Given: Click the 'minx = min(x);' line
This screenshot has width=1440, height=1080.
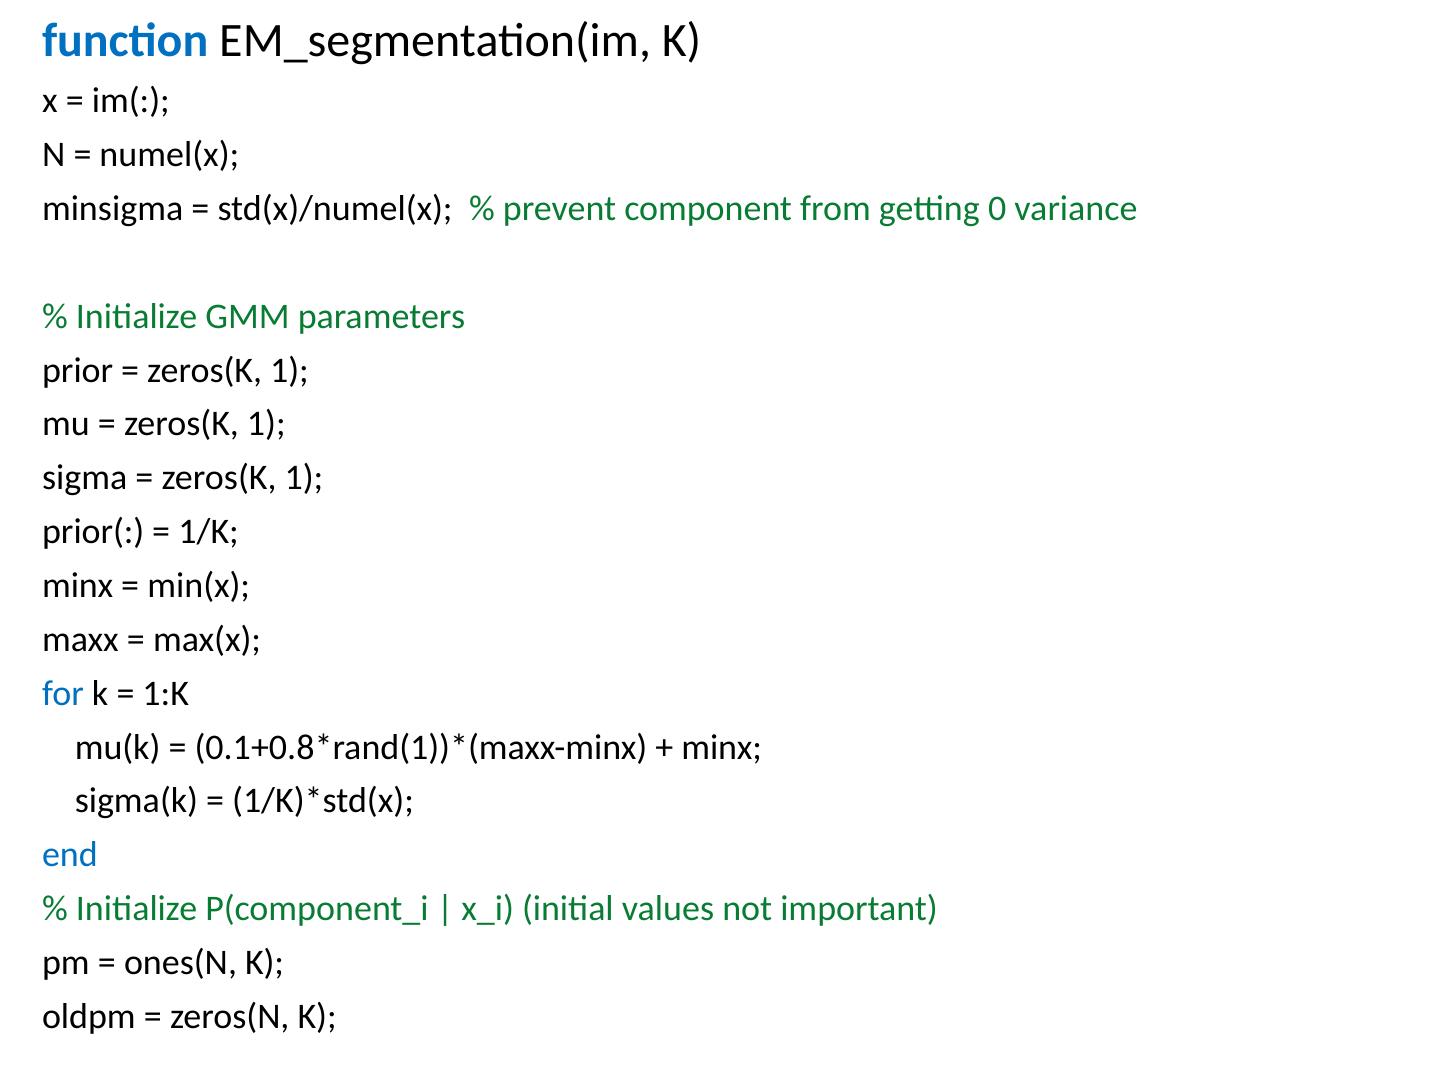Looking at the screenshot, I should click(145, 585).
